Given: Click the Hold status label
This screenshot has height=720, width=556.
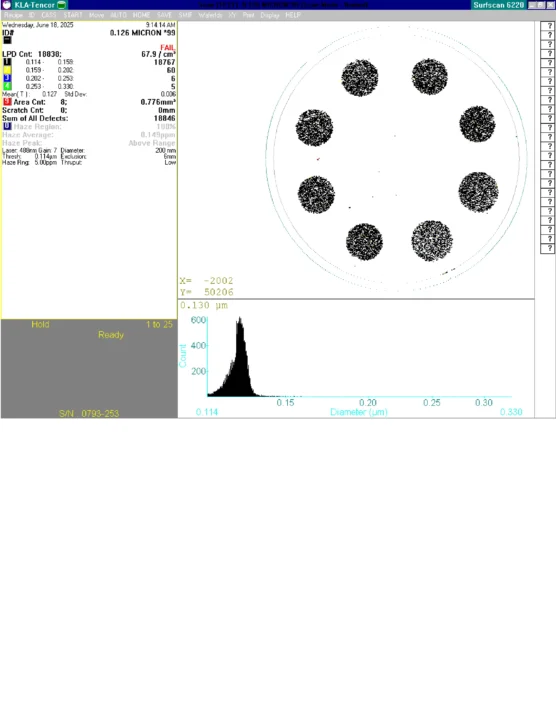Looking at the screenshot, I should click(40, 324).
